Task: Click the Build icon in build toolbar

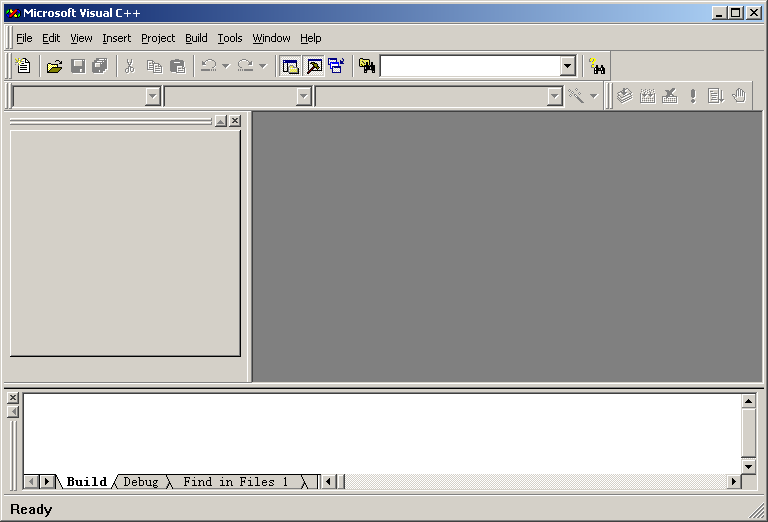Action: point(648,95)
